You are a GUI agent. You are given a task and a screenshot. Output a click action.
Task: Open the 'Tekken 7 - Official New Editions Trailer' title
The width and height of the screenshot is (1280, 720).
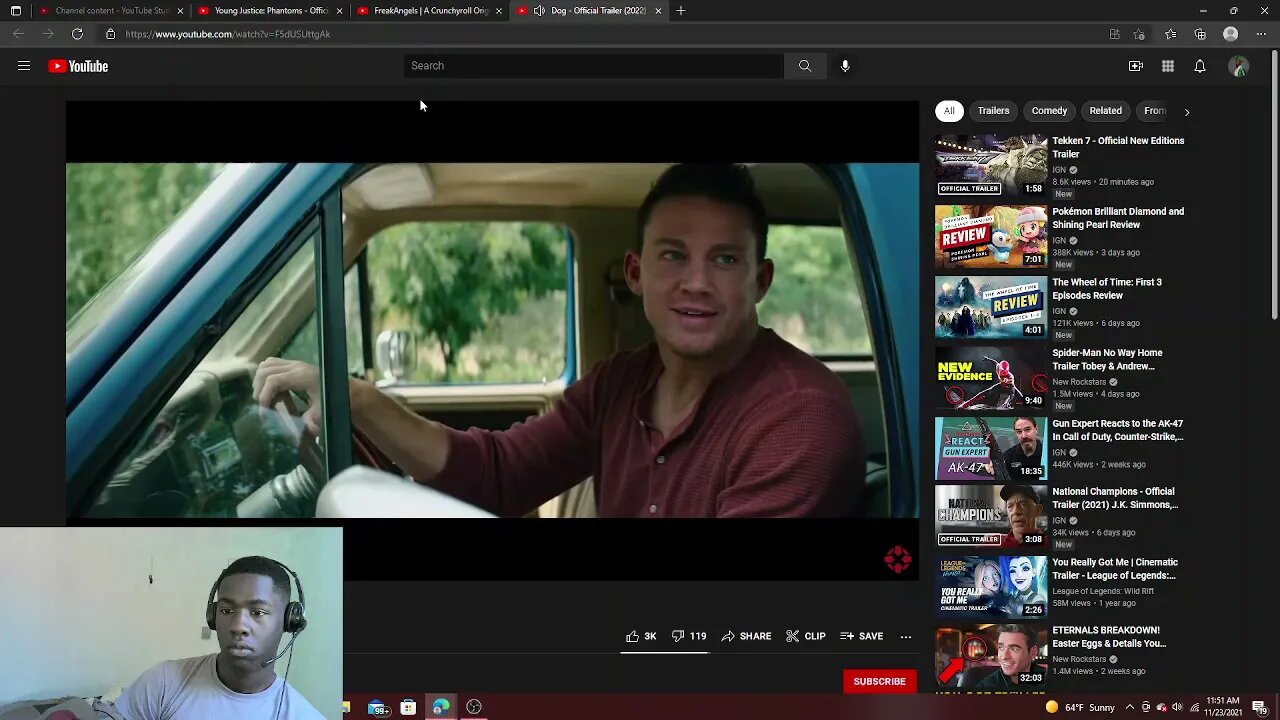1118,147
